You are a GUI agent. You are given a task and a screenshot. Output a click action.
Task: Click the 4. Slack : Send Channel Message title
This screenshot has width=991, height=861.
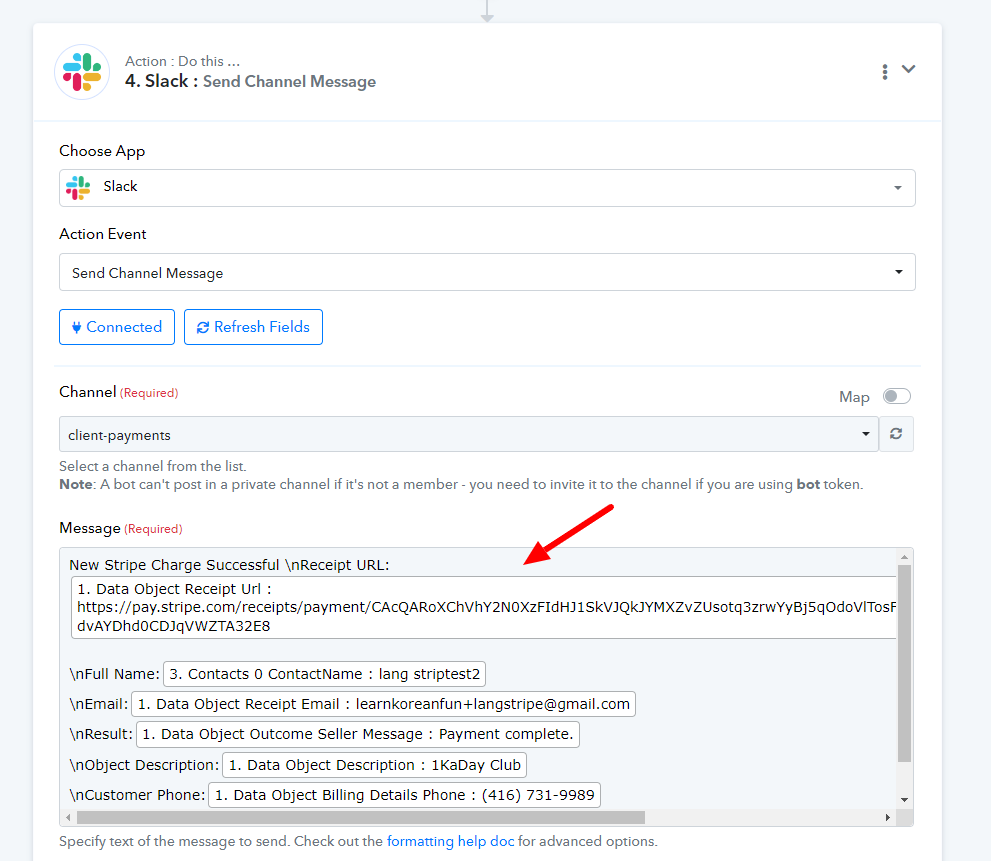[x=250, y=82]
